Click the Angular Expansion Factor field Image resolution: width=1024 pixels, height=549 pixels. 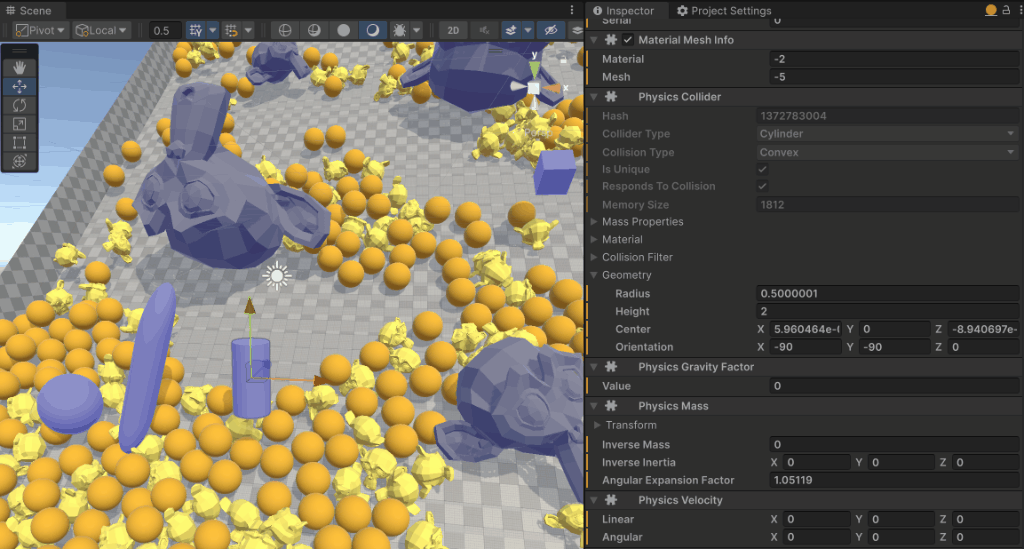[x=894, y=480]
